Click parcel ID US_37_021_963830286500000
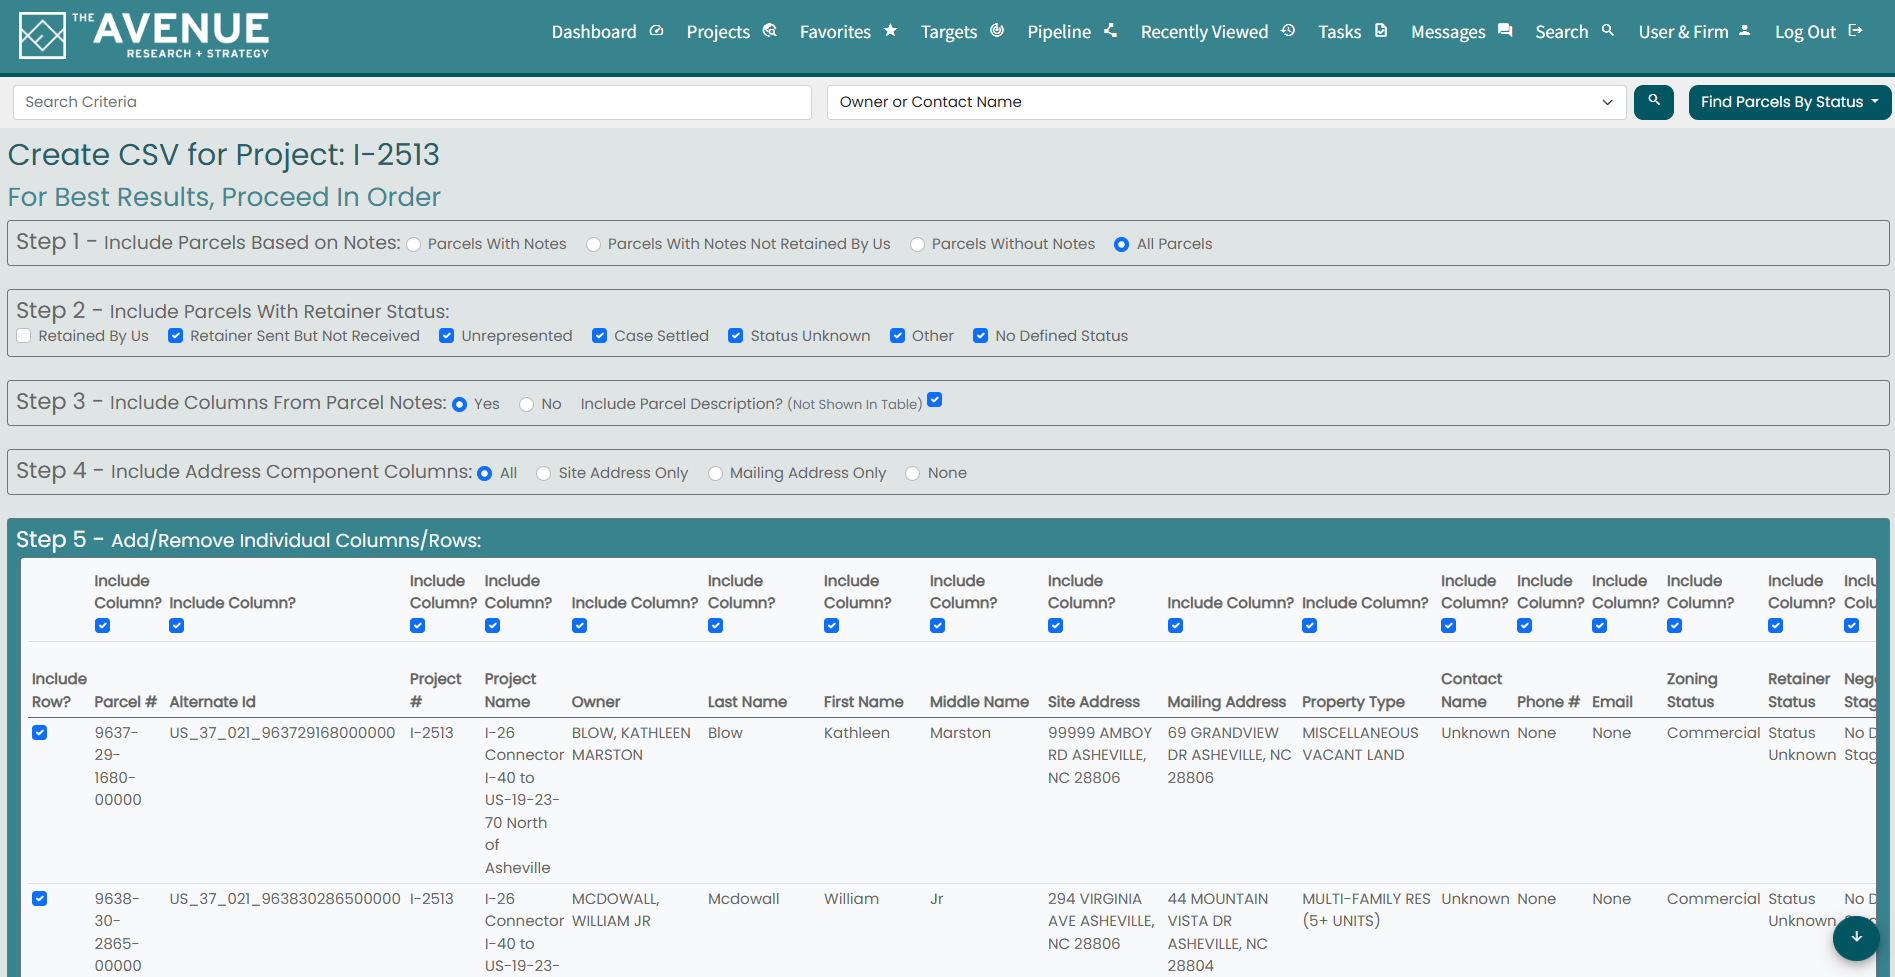 pyautogui.click(x=285, y=899)
